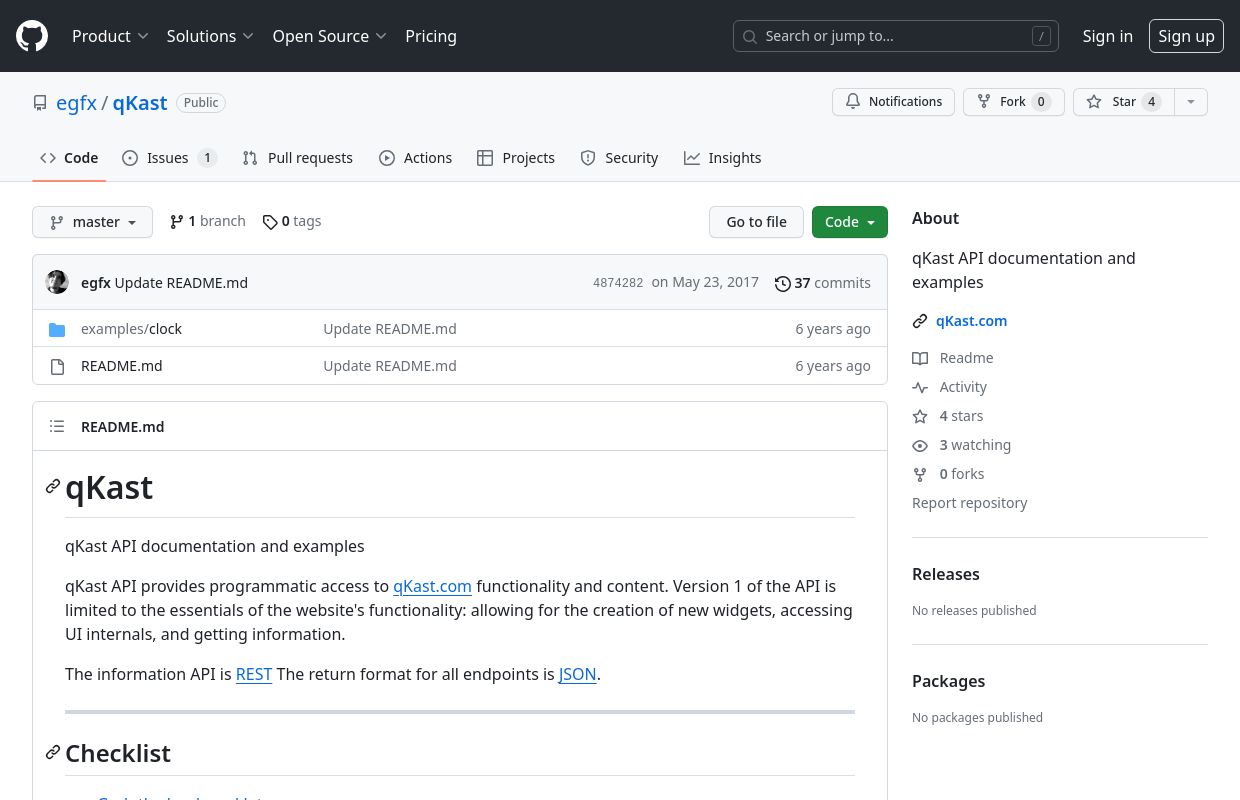Star the repository
Screen dimensions: 1240x800
[x=1123, y=102]
